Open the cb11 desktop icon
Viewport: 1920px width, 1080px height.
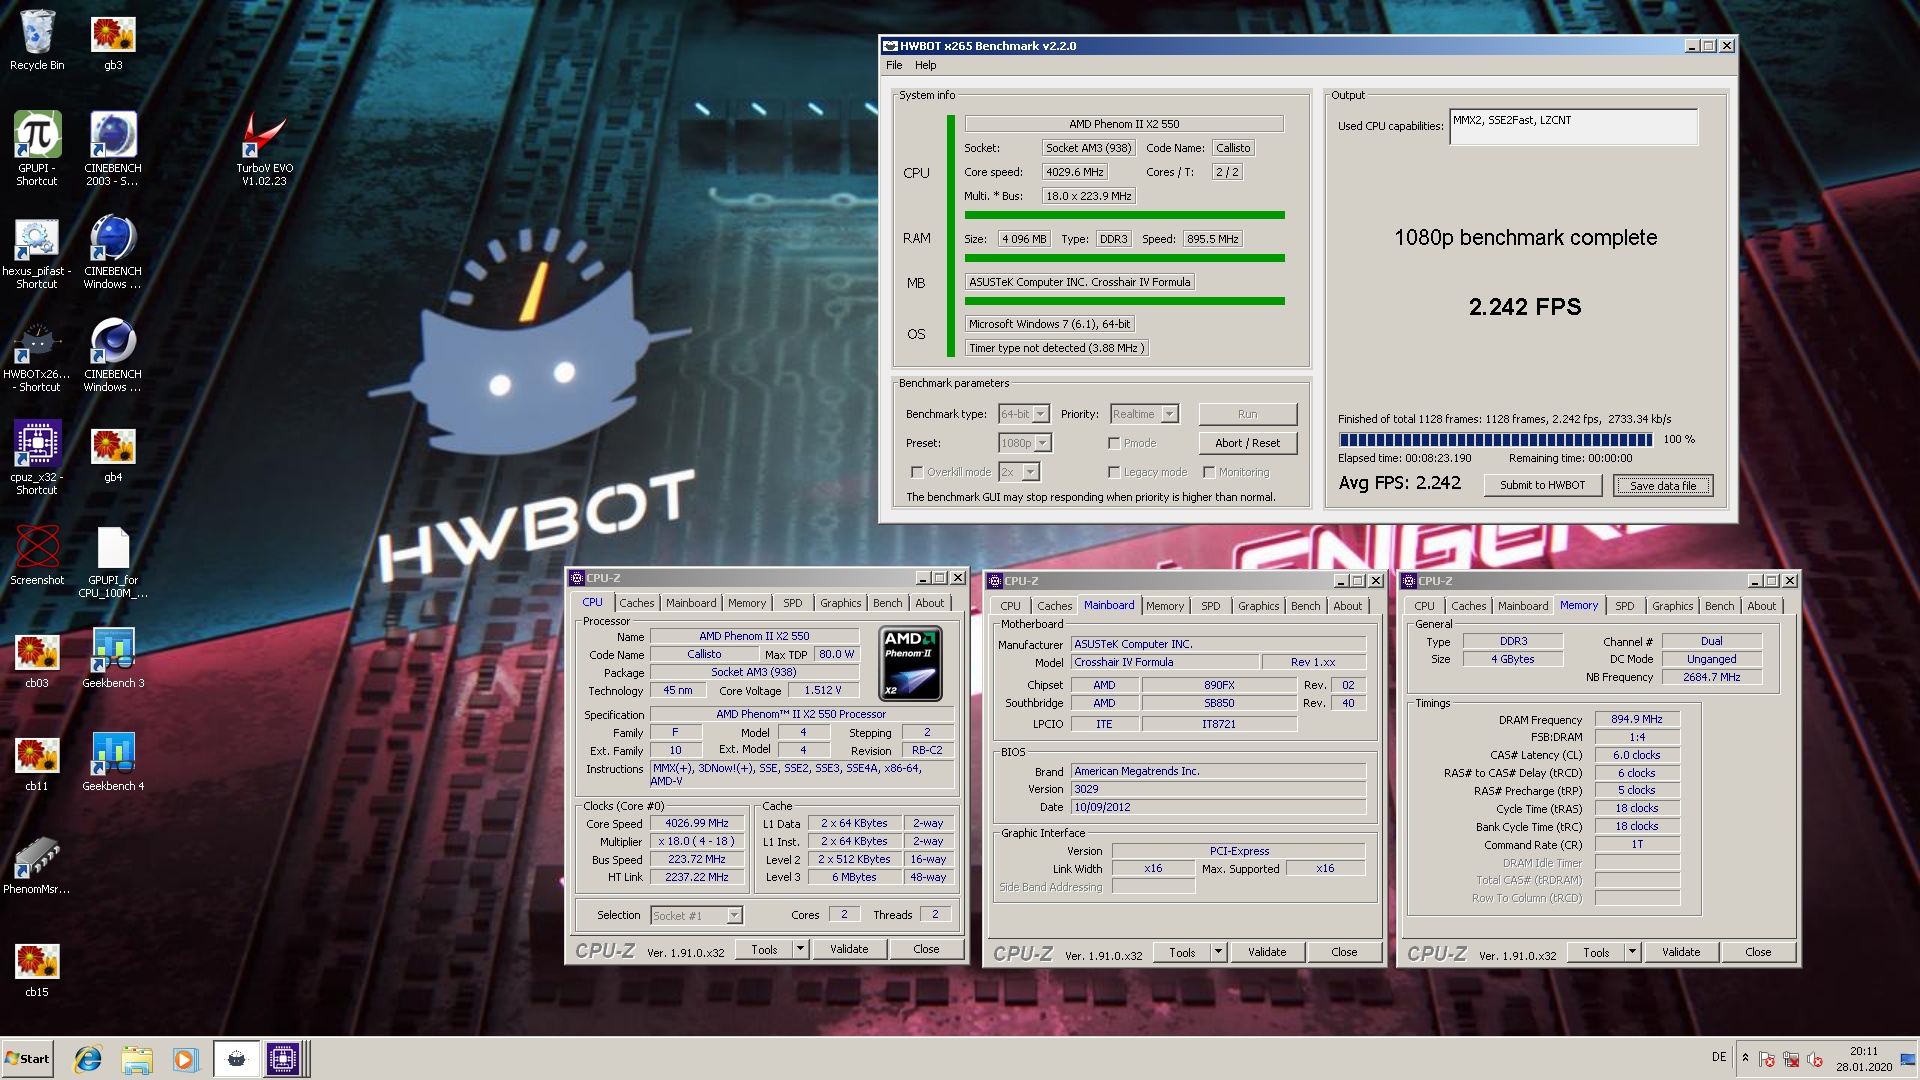pyautogui.click(x=37, y=763)
